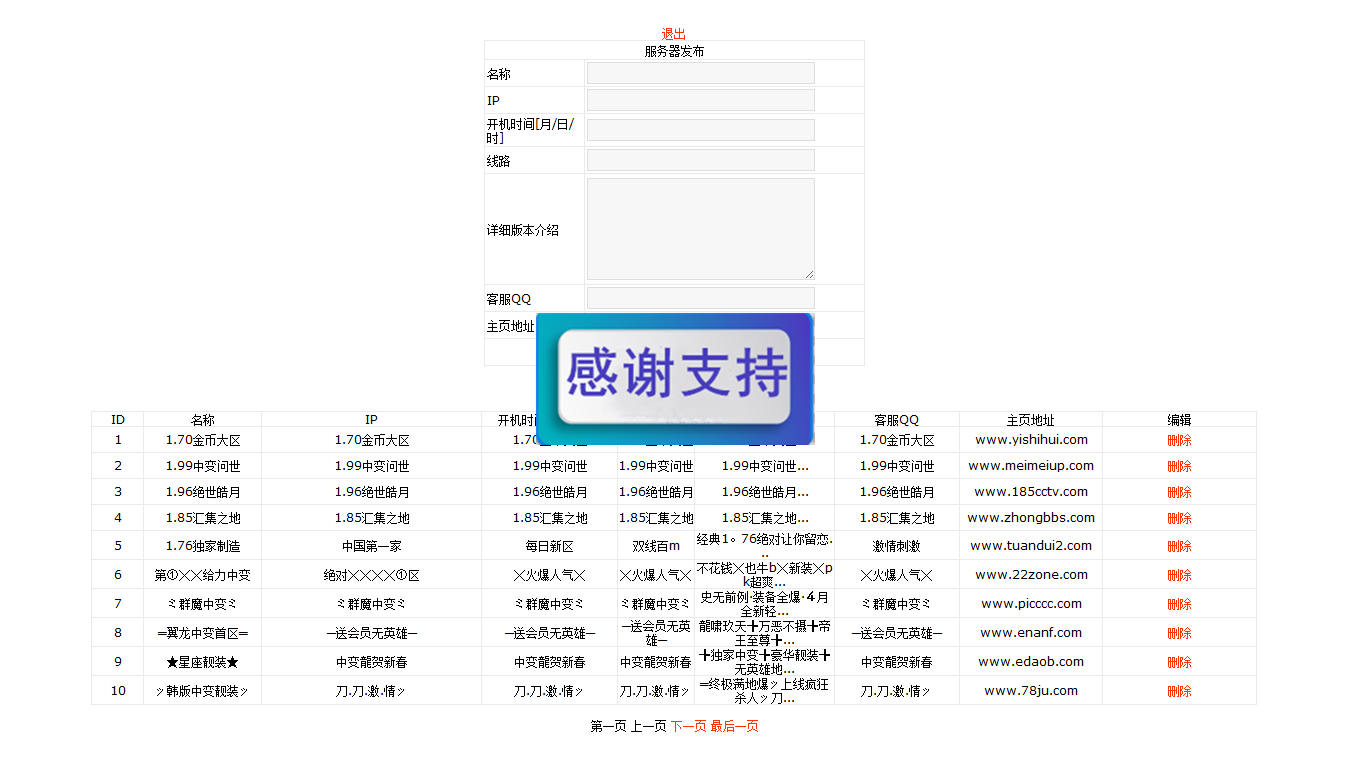
Task: Click 上一页 previous page text
Action: click(648, 727)
